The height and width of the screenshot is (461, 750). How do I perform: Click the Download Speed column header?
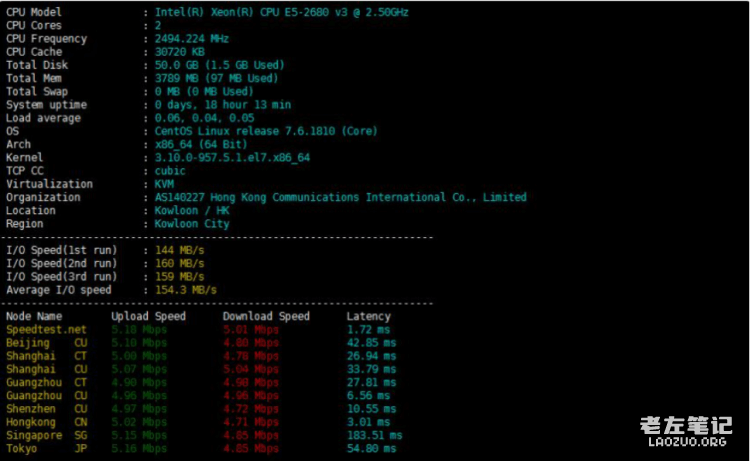(x=266, y=316)
